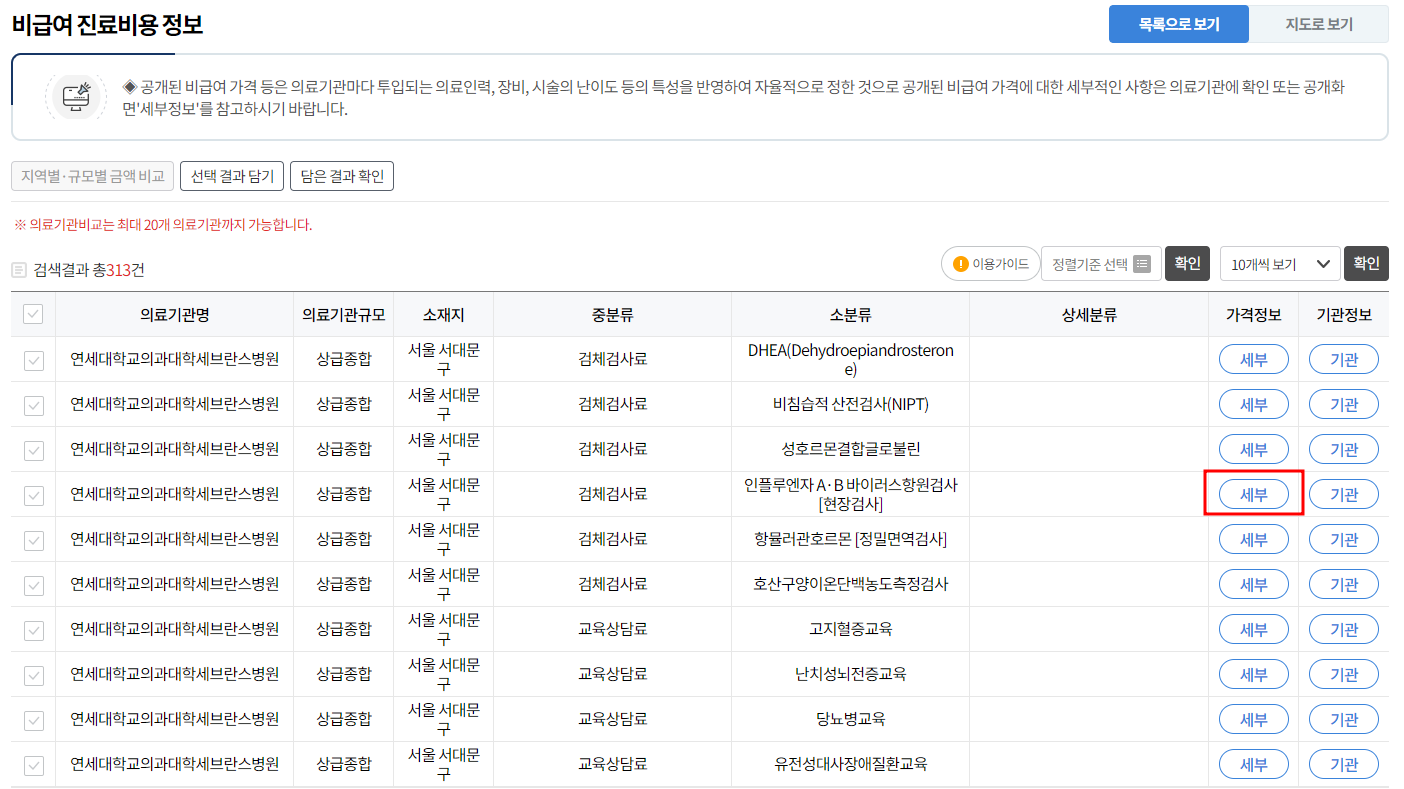Check the row for 성호르몬결합글로불린
The height and width of the screenshot is (789, 1404).
[x=34, y=450]
